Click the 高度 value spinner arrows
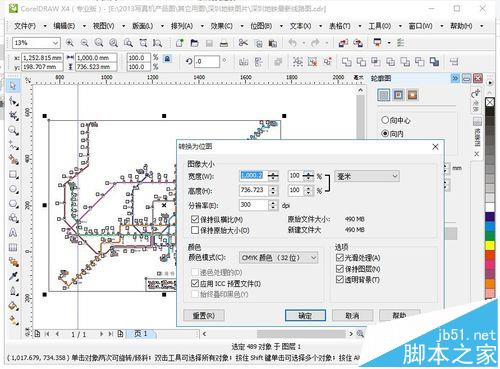The width and height of the screenshot is (500, 369). tap(273, 190)
